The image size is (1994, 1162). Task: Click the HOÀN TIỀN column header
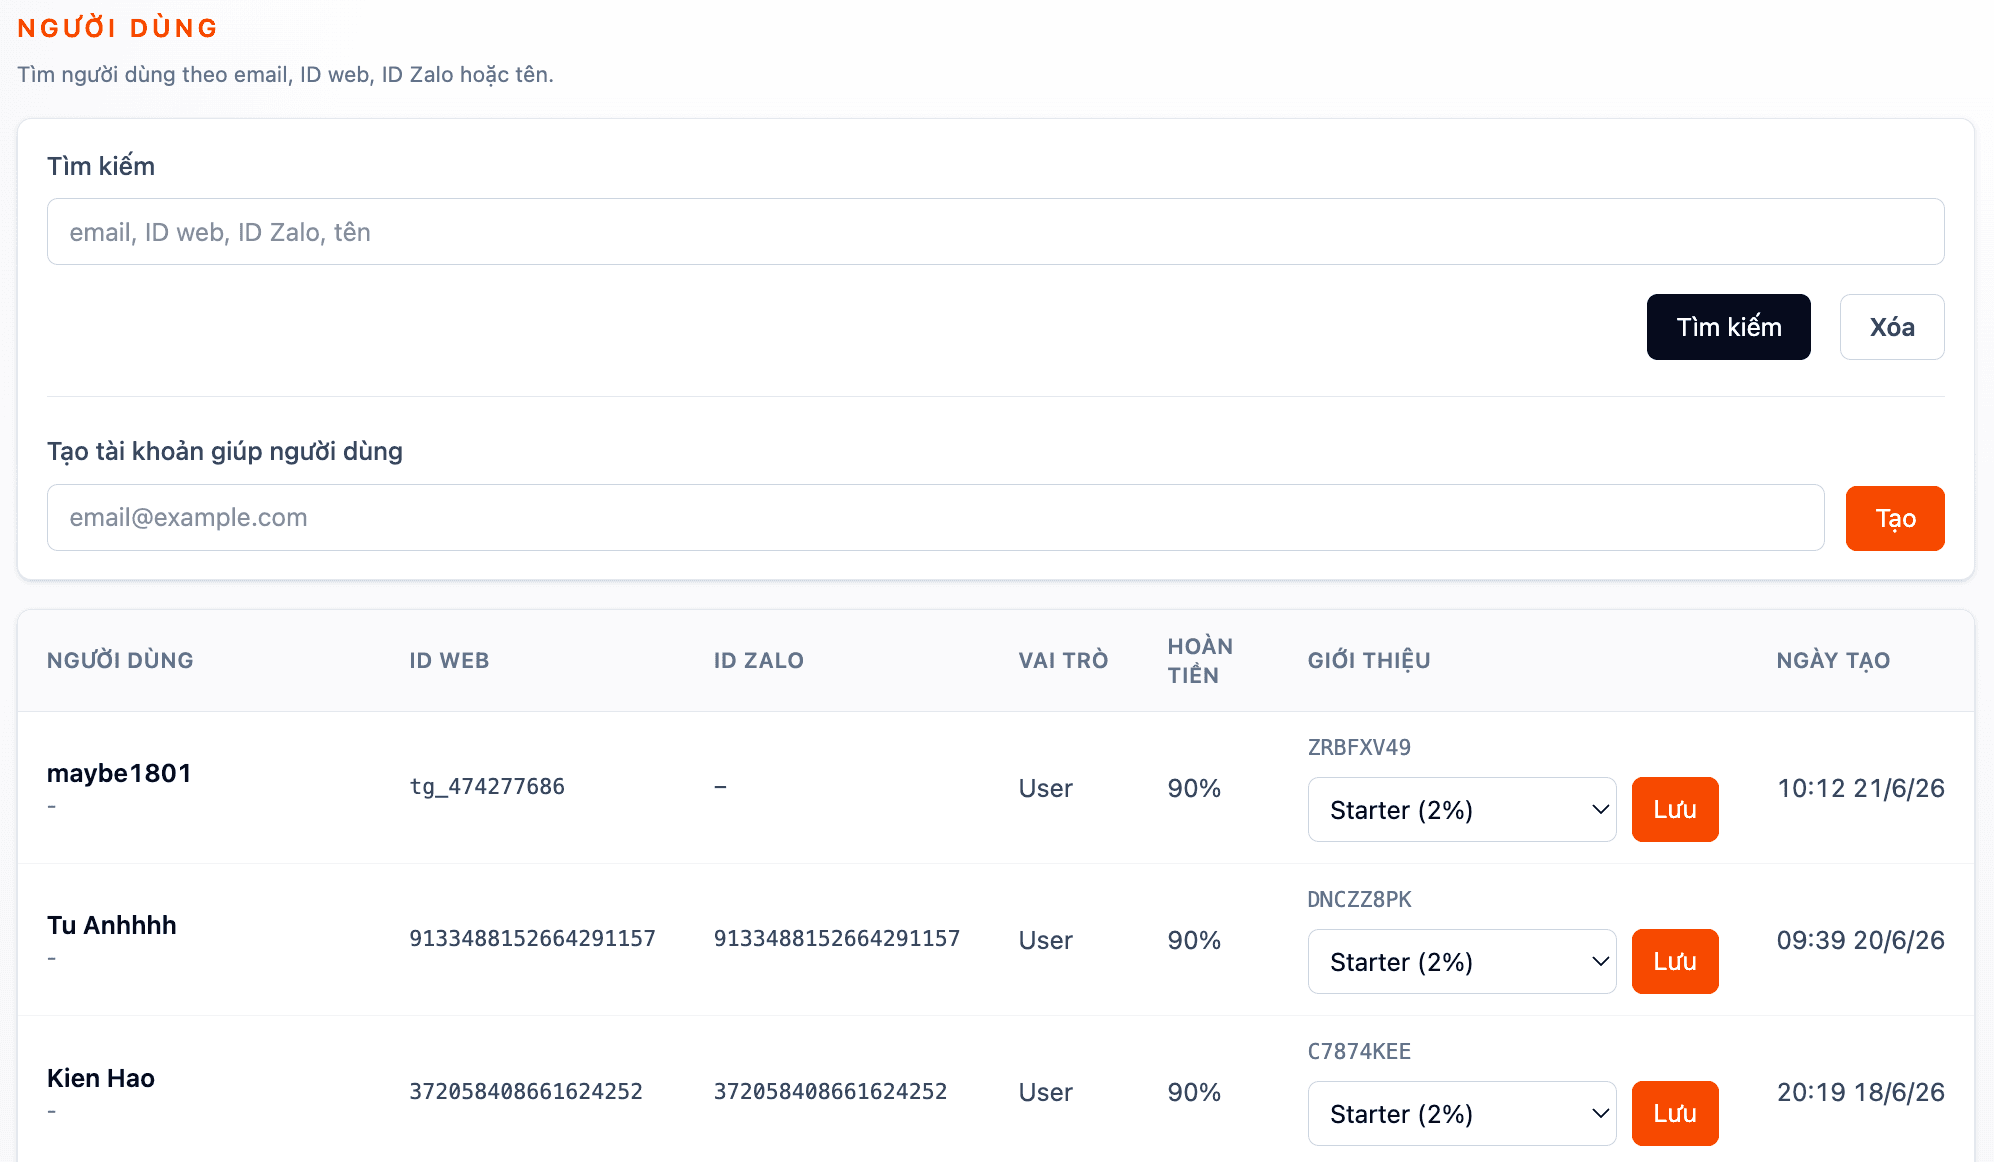tap(1200, 660)
